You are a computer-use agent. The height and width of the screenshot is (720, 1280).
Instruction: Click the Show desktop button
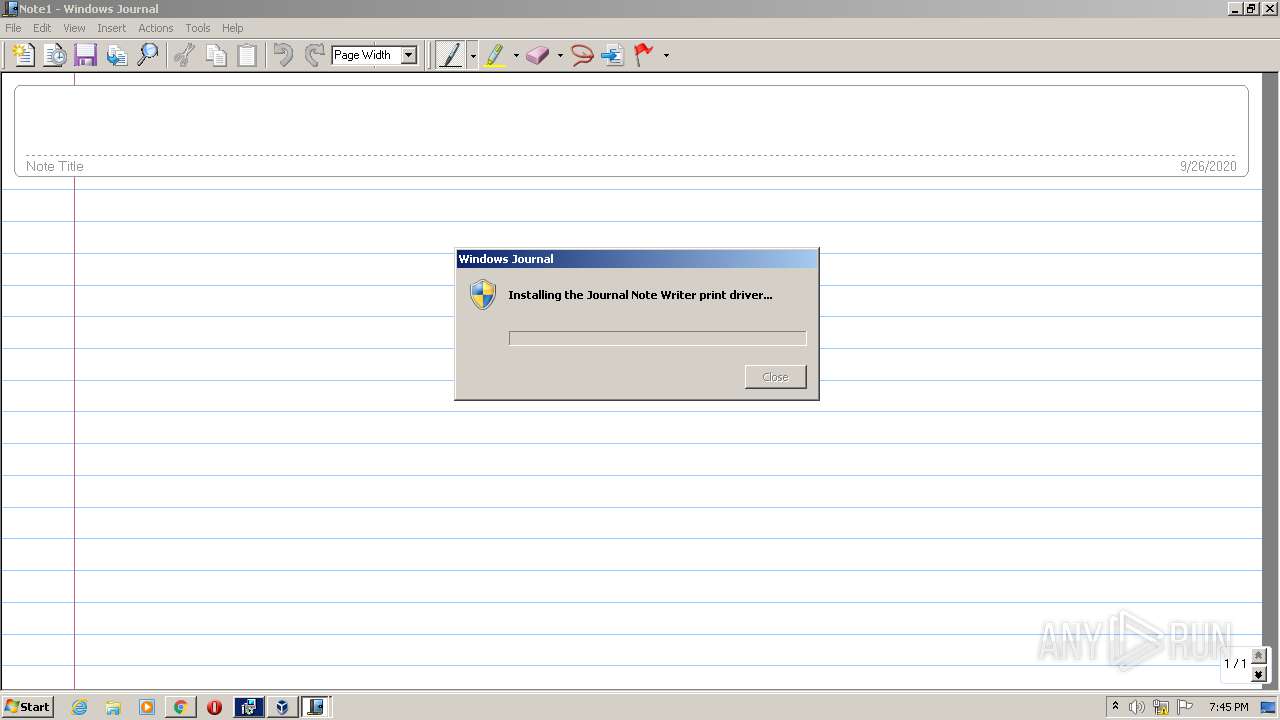pyautogui.click(x=1268, y=707)
